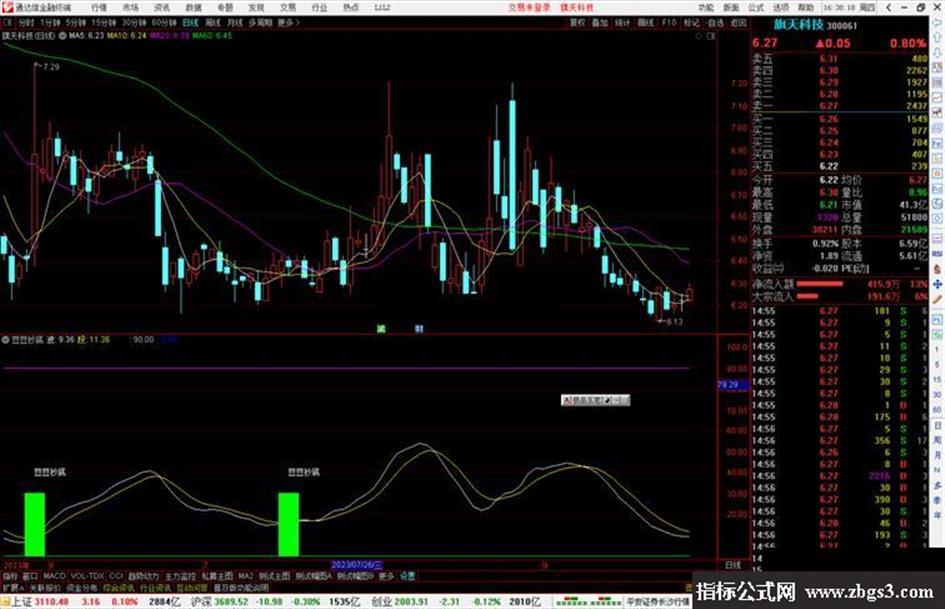
Task: Expand 更多 indicators in bottom tab bar
Action: [x=386, y=576]
